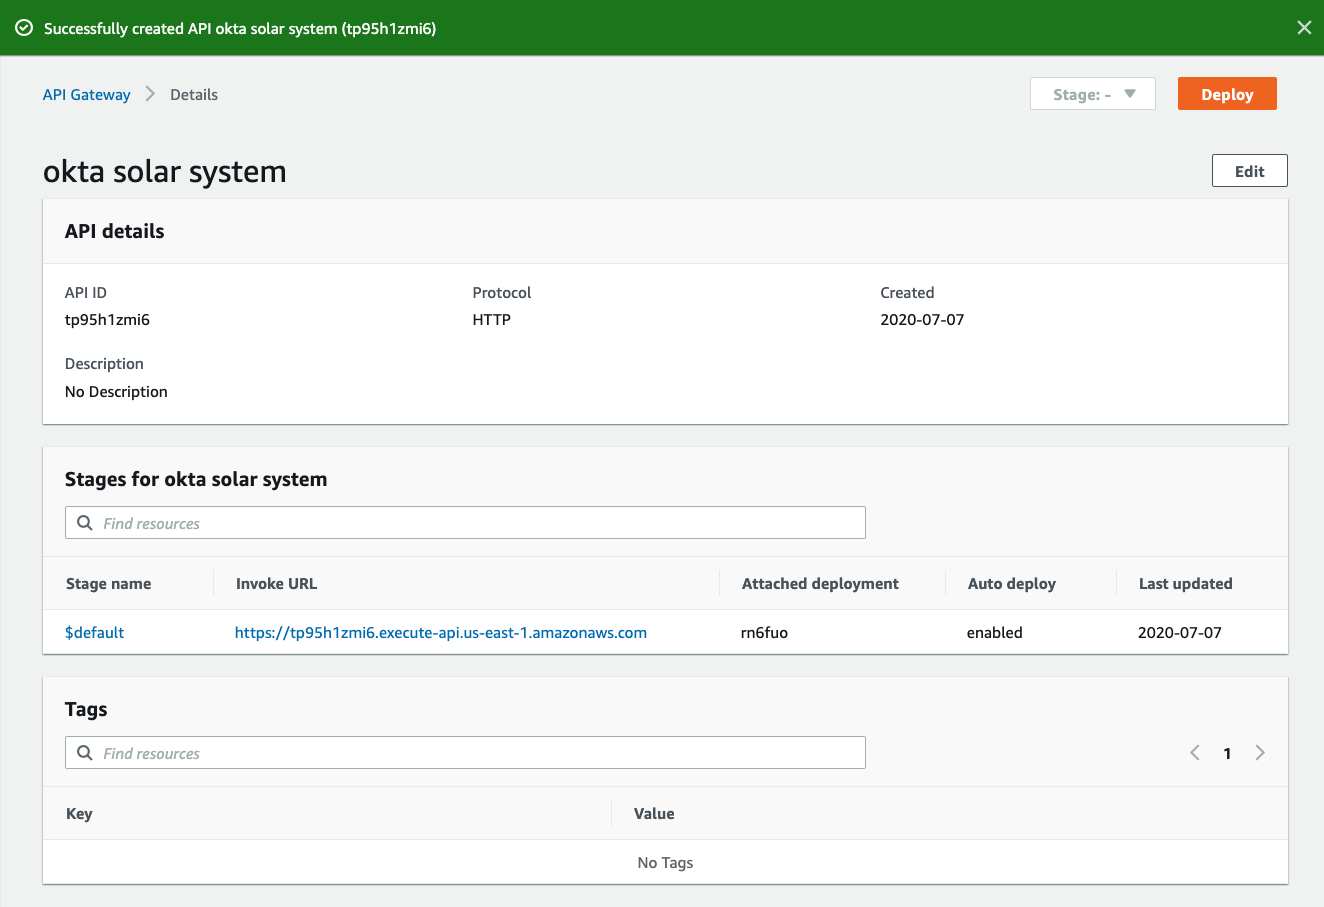The width and height of the screenshot is (1324, 907).
Task: Focus the Tags Find resources search field
Action: (465, 753)
